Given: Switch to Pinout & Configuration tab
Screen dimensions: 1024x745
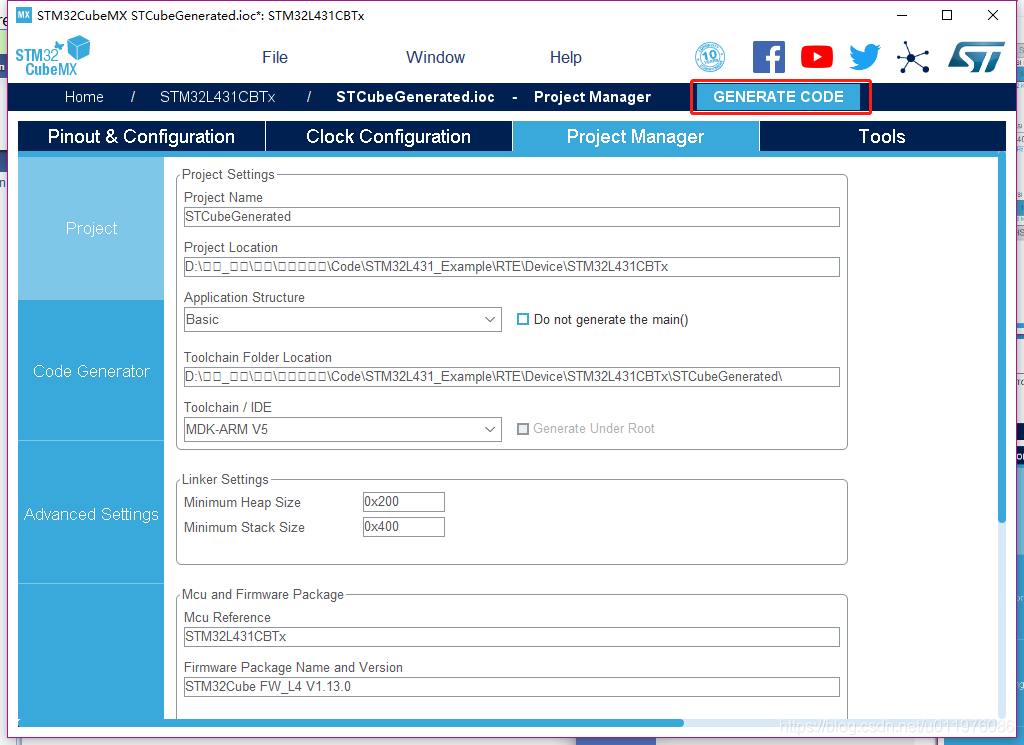Looking at the screenshot, I should click(141, 136).
